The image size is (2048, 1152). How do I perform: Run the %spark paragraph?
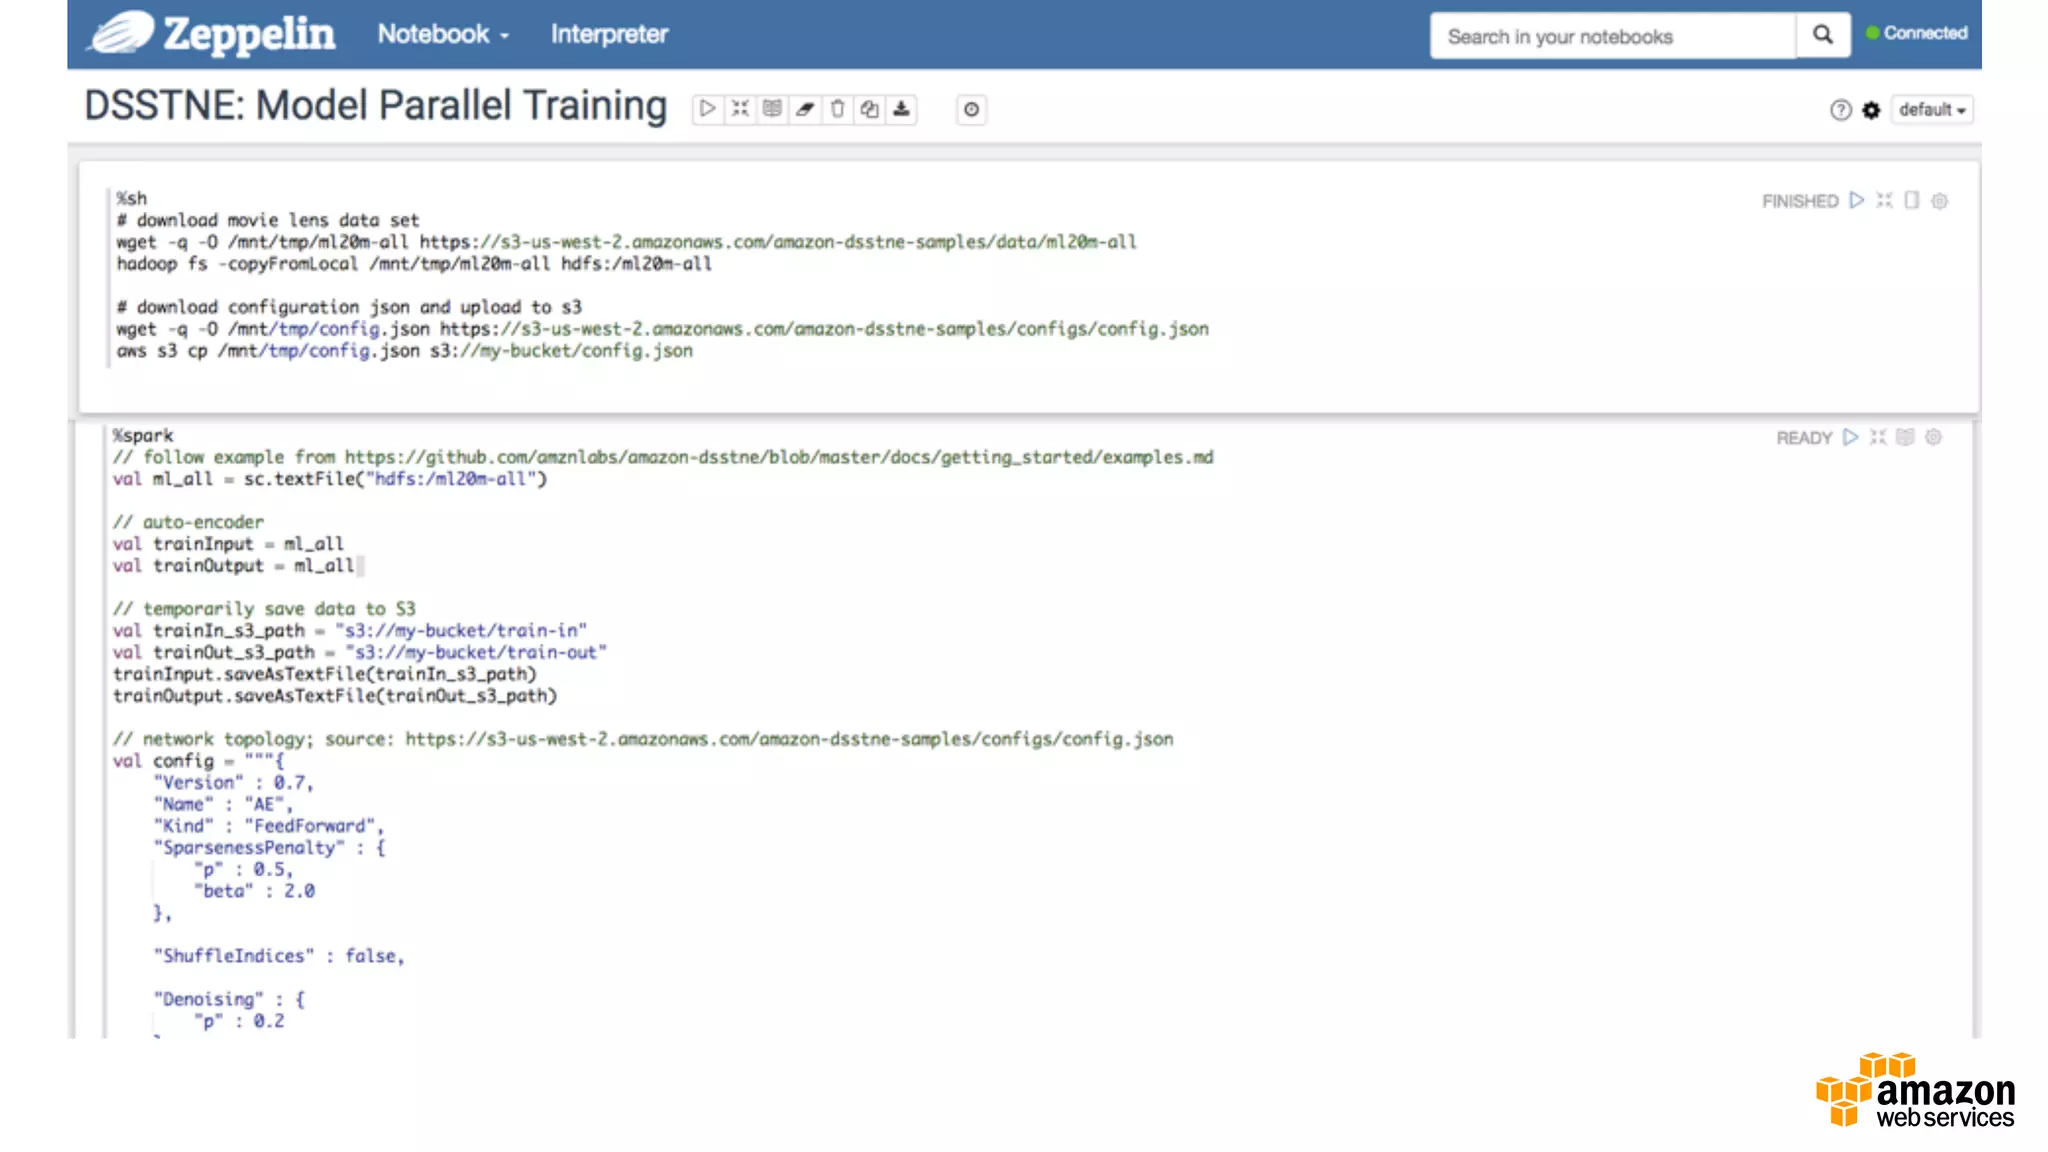coord(1850,438)
